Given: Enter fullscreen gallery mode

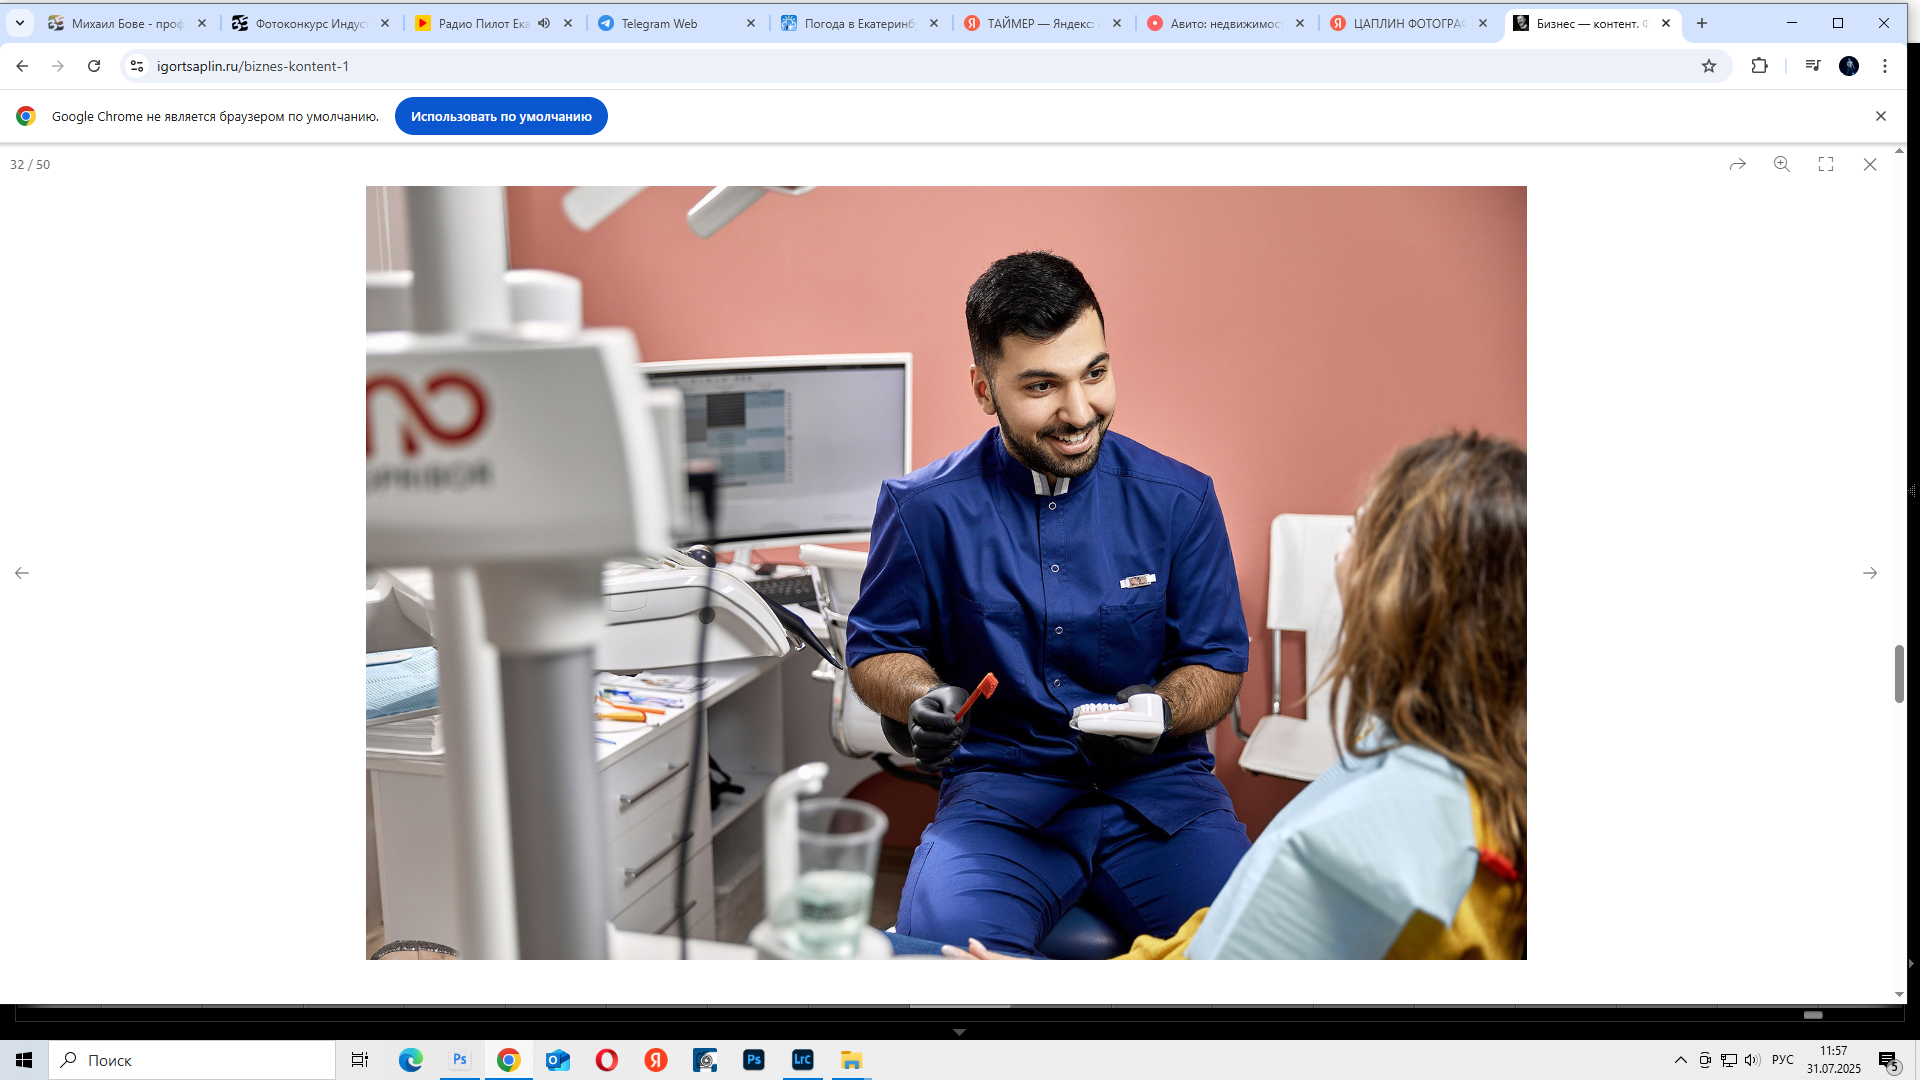Looking at the screenshot, I should click(x=1826, y=164).
